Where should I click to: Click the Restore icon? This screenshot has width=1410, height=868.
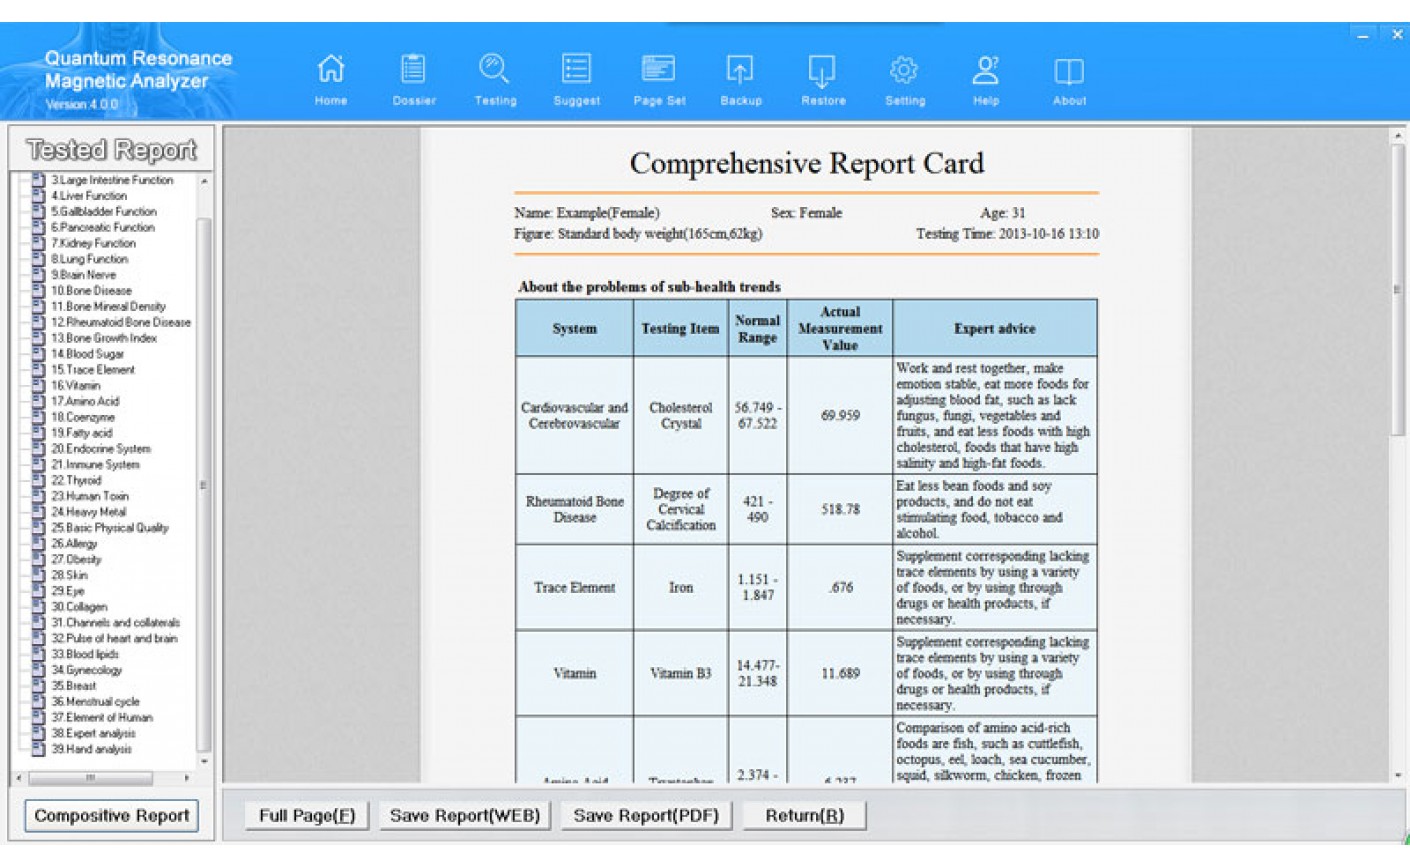pos(822,70)
